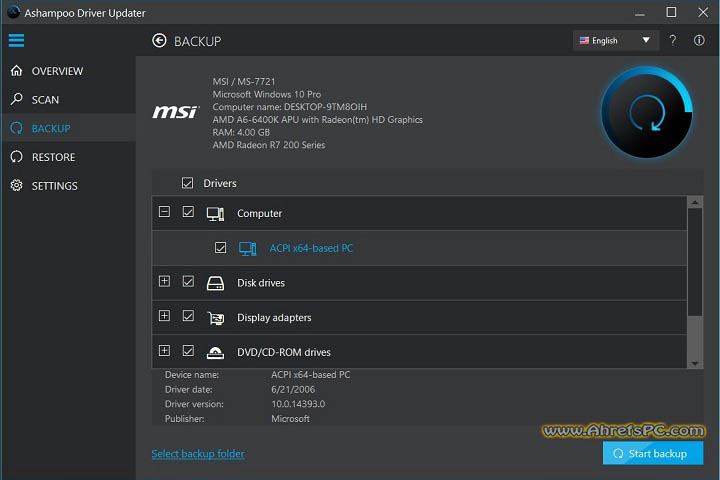Open the SETTINGS section

click(54, 186)
